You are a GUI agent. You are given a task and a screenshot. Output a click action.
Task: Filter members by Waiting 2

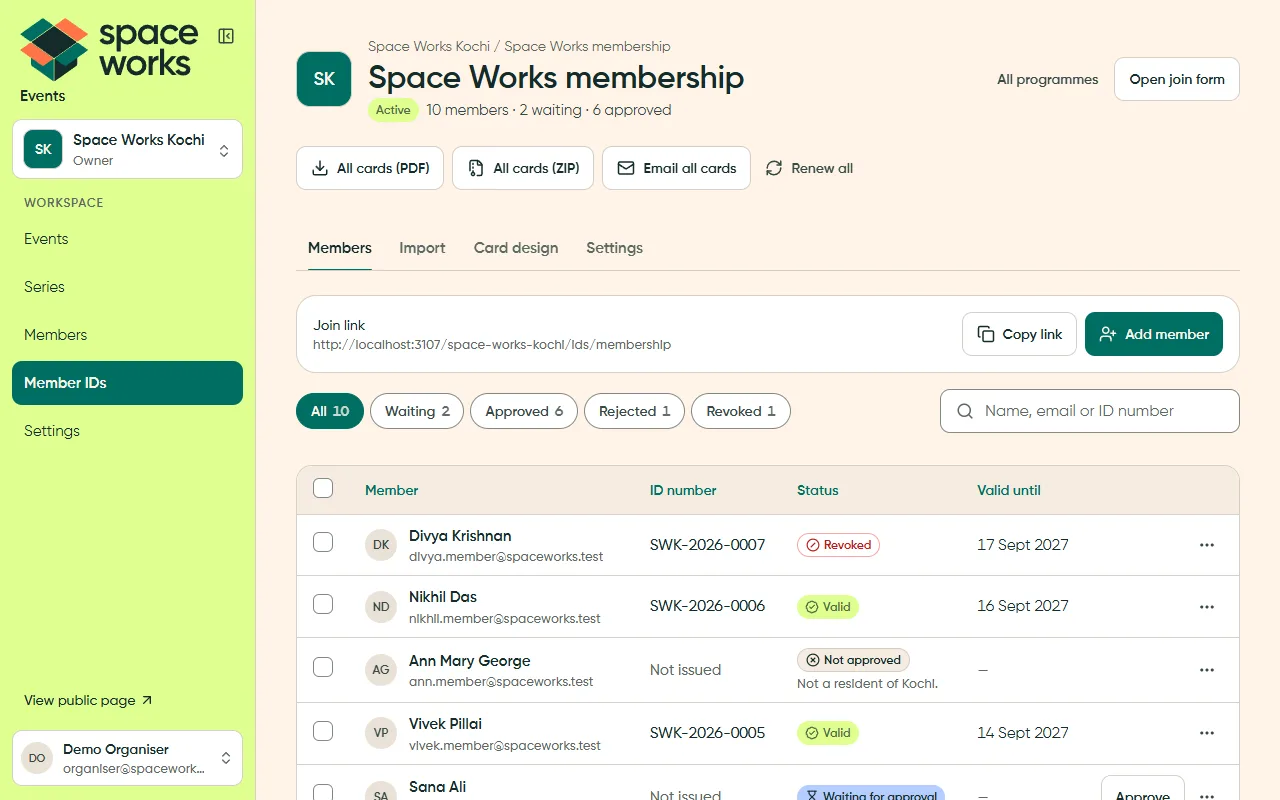(417, 411)
